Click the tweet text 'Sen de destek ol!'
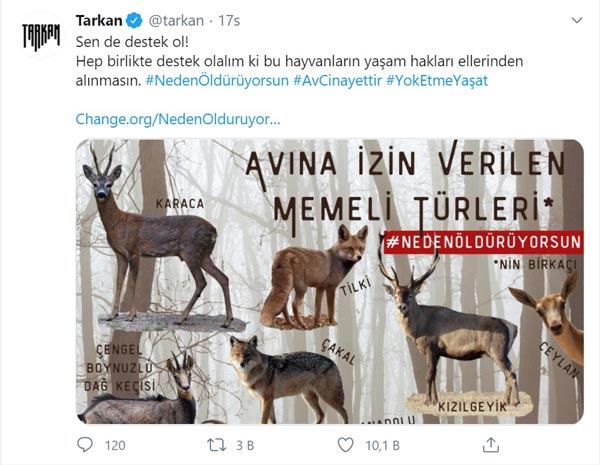 [132, 42]
